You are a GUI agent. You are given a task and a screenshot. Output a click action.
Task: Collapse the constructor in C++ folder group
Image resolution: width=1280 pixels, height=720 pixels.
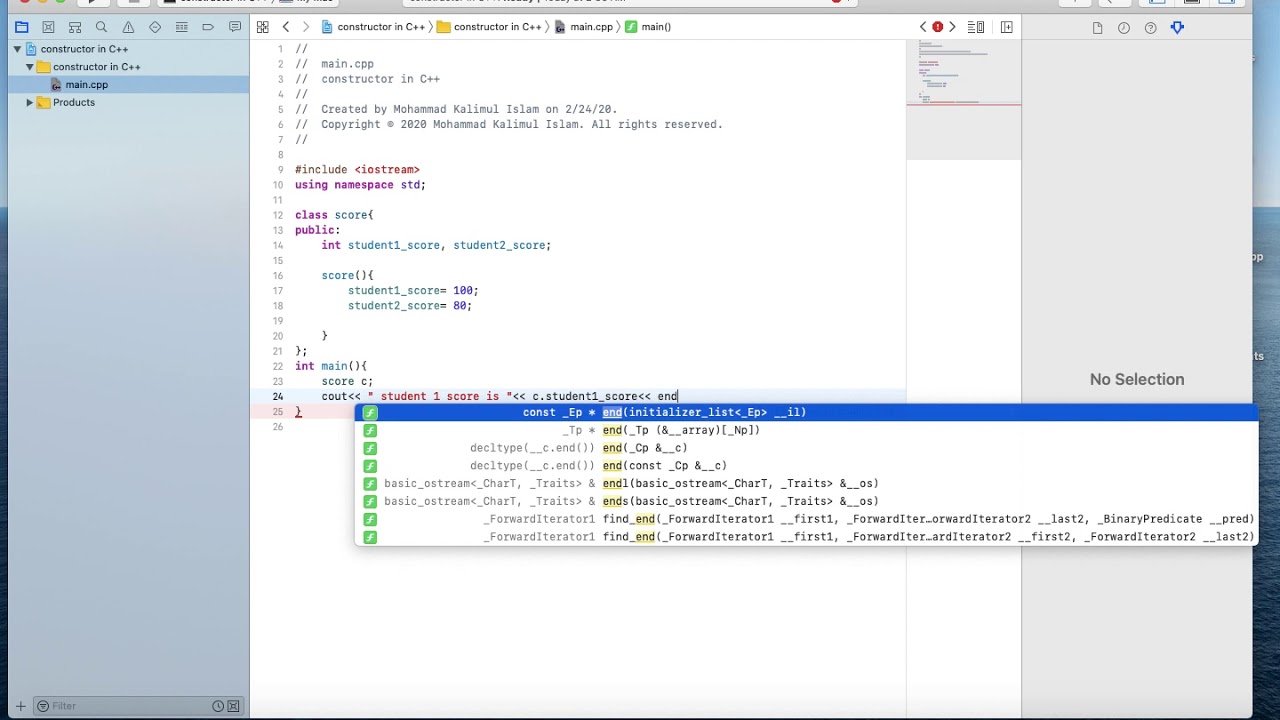point(30,67)
